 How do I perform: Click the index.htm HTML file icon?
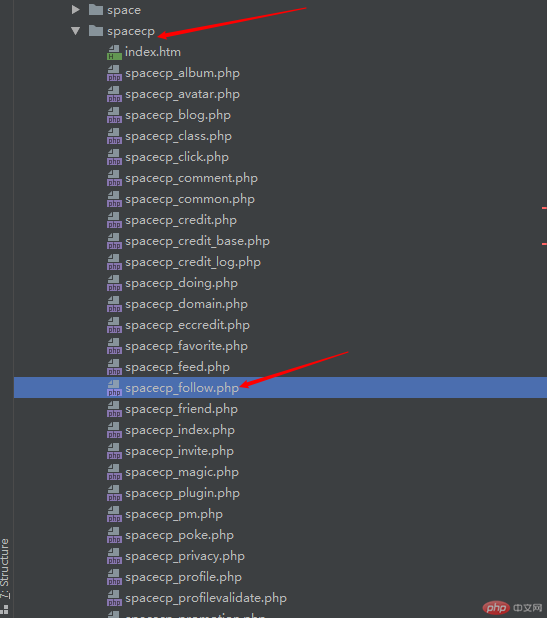pos(114,52)
